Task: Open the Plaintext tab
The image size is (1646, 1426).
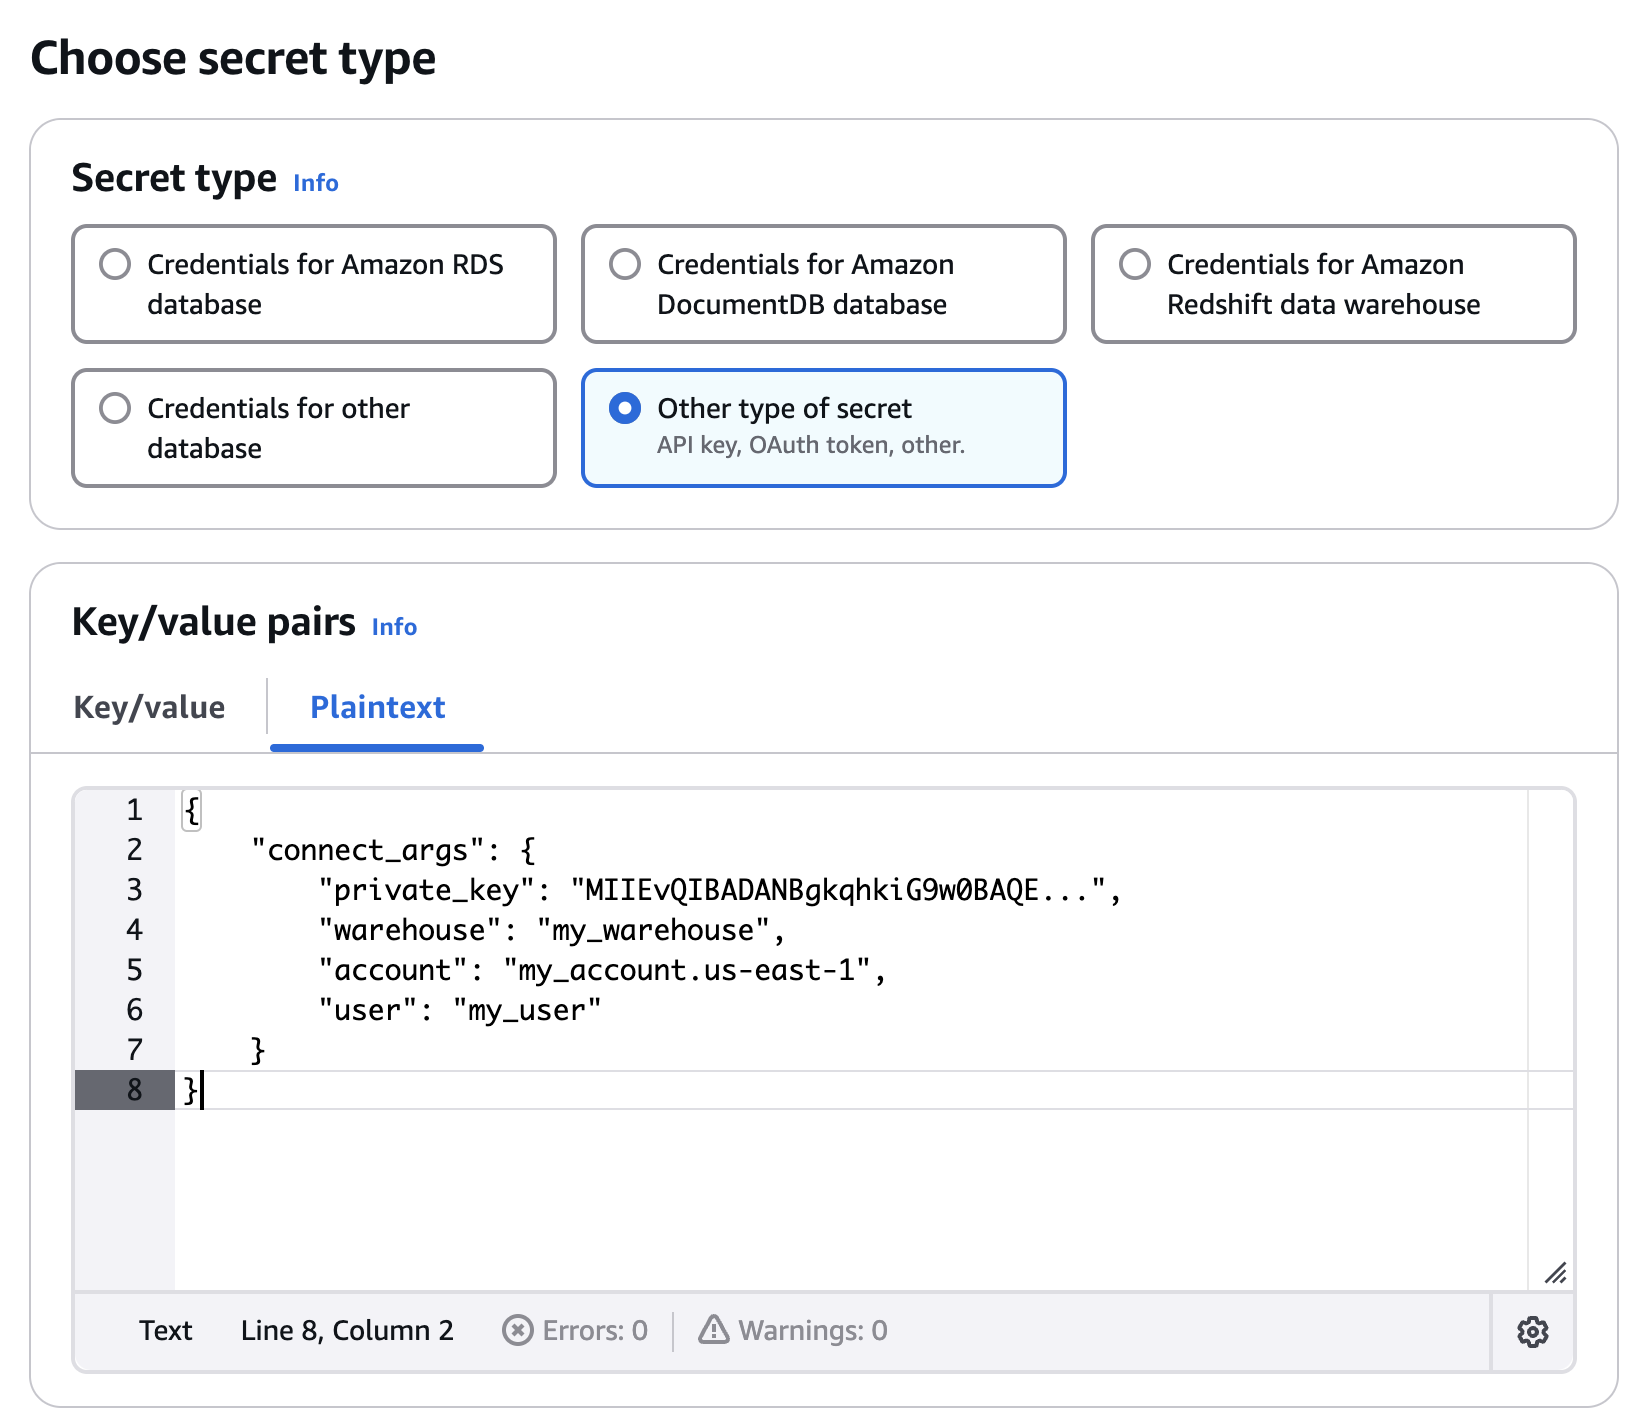Action: point(377,707)
